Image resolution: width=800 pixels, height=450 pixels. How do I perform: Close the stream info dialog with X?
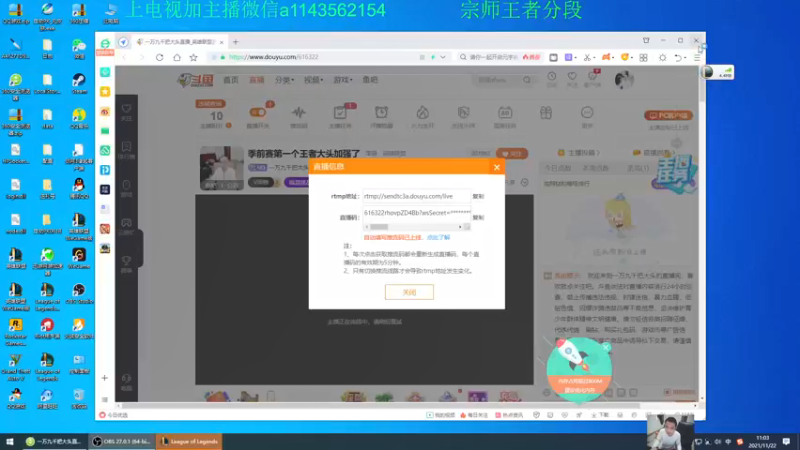tap(496, 167)
